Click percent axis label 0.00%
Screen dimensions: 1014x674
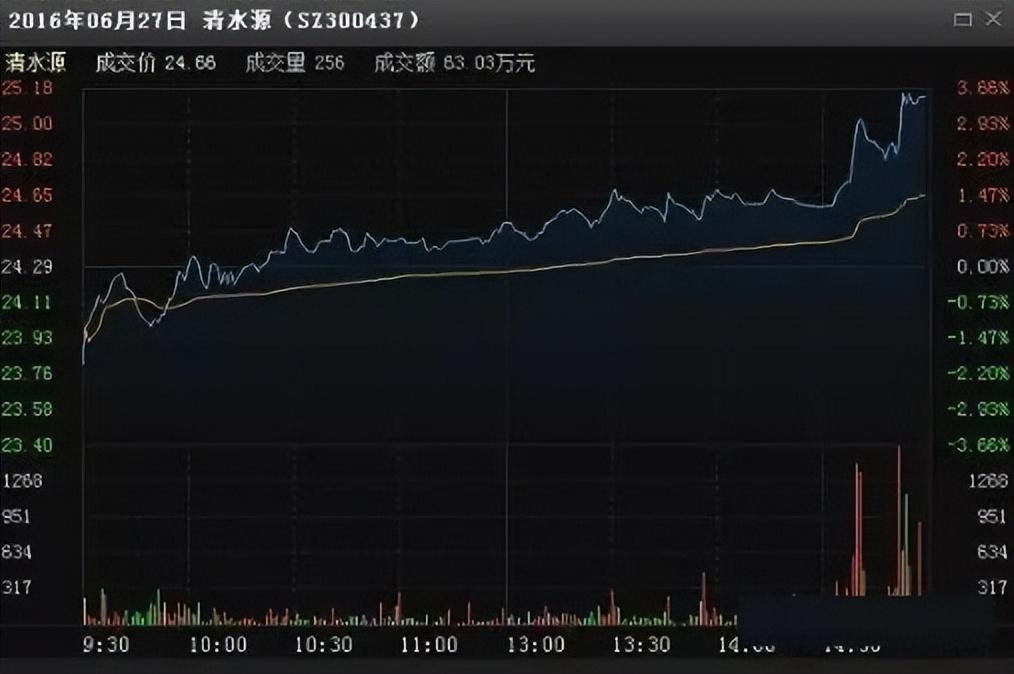click(x=983, y=266)
